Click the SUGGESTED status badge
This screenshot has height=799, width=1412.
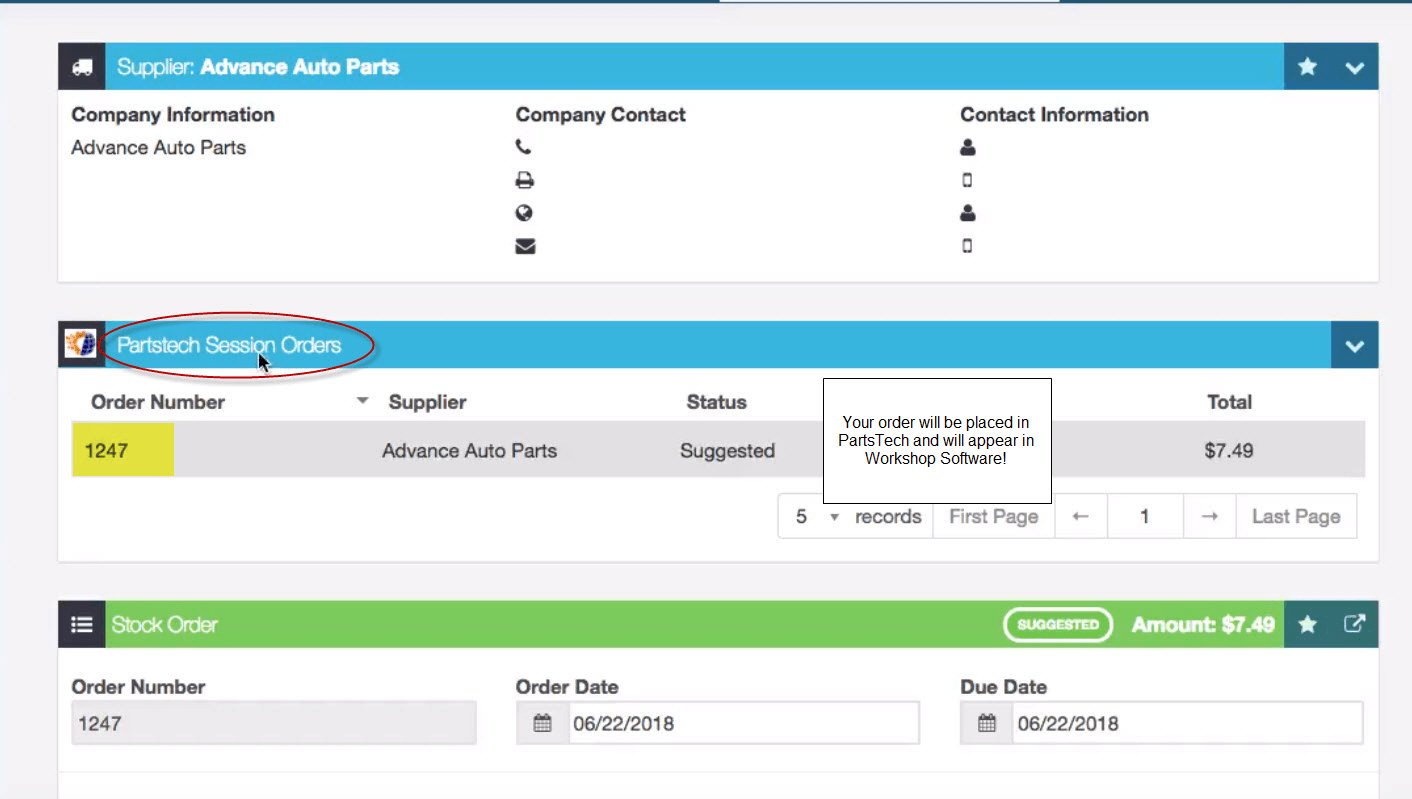(x=1058, y=624)
